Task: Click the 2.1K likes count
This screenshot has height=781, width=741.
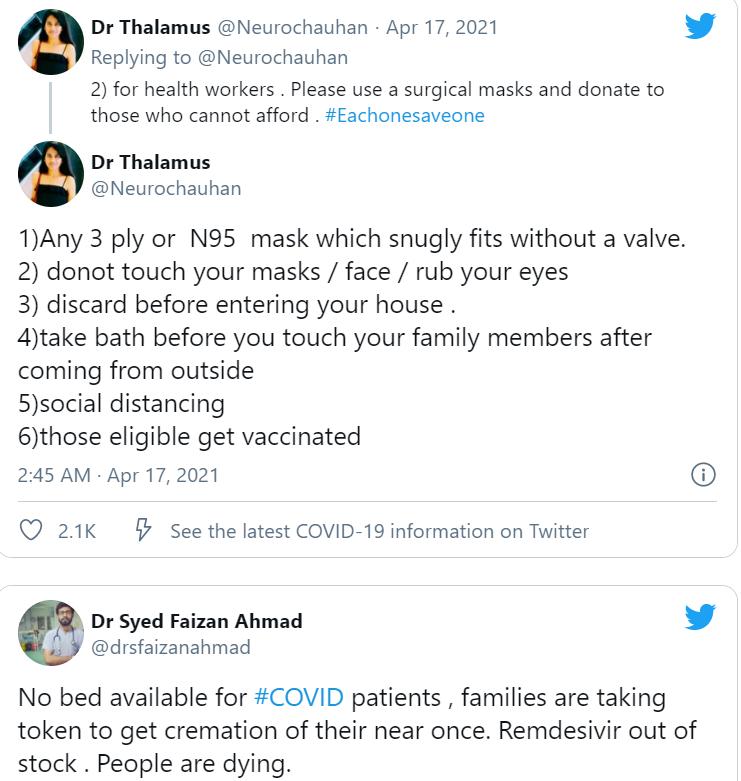Action: [x=77, y=531]
